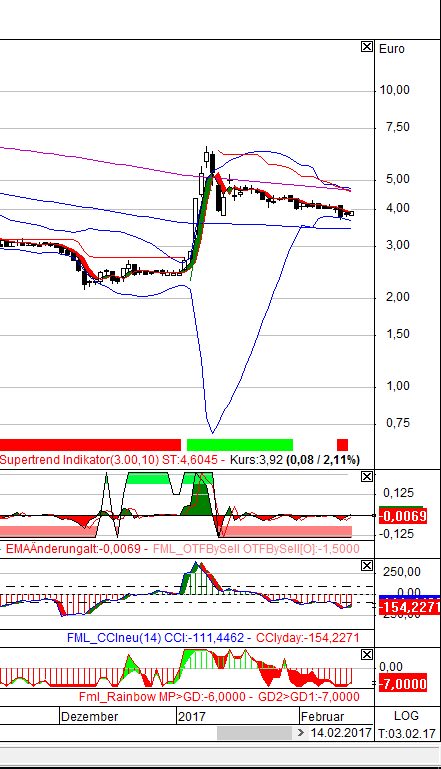Click the T:03.02.17 date label

[407, 734]
